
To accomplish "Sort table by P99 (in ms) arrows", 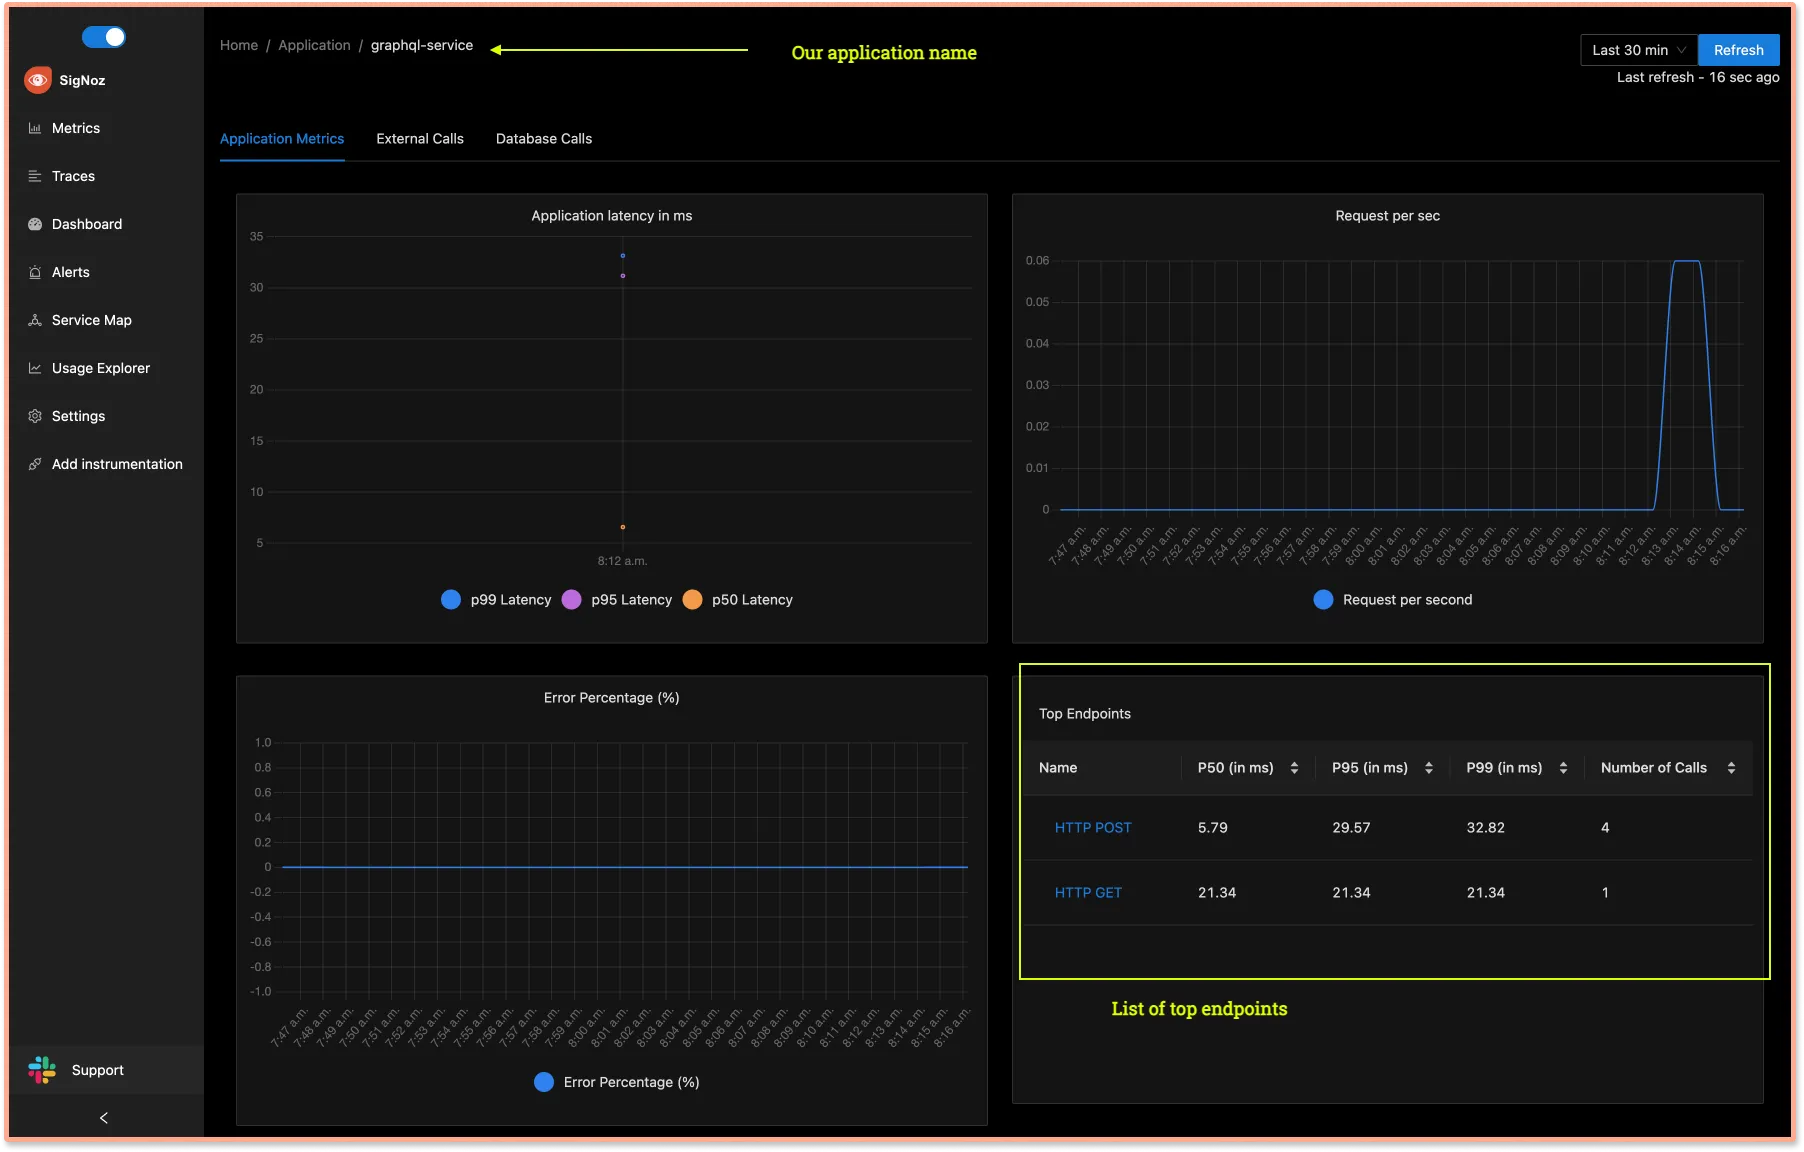I will click(1563, 768).
